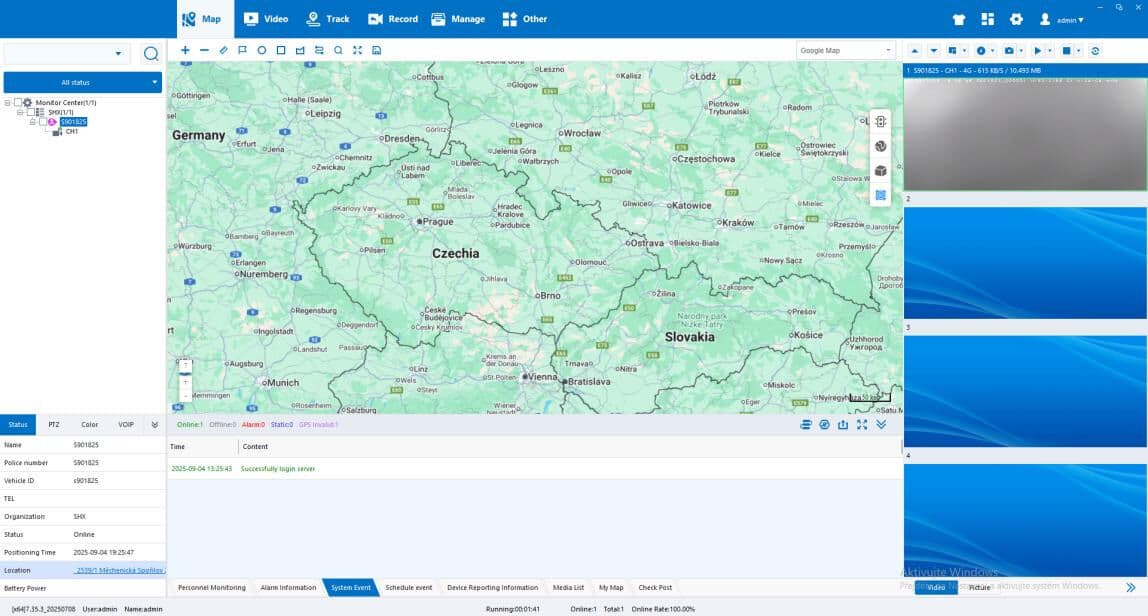The width and height of the screenshot is (1148, 616).
Task: Click the search button next to device search field
Action: click(x=151, y=53)
